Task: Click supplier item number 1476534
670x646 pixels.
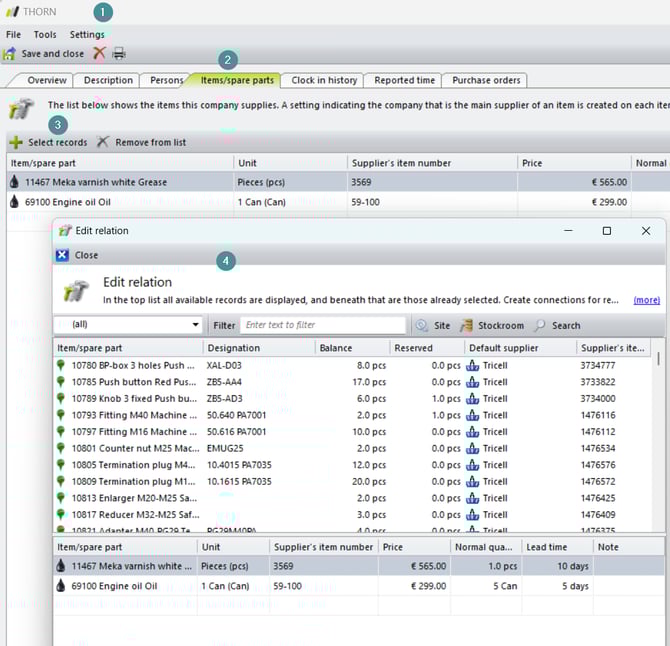Action: click(598, 448)
